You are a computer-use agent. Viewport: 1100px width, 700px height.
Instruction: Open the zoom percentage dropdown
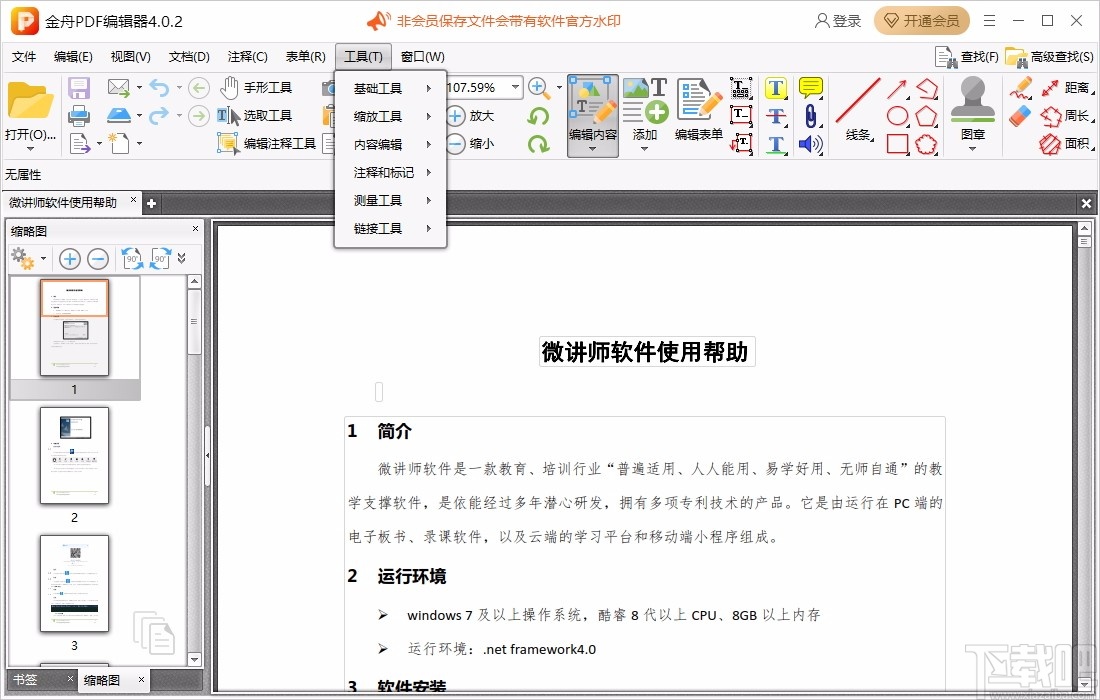[516, 87]
